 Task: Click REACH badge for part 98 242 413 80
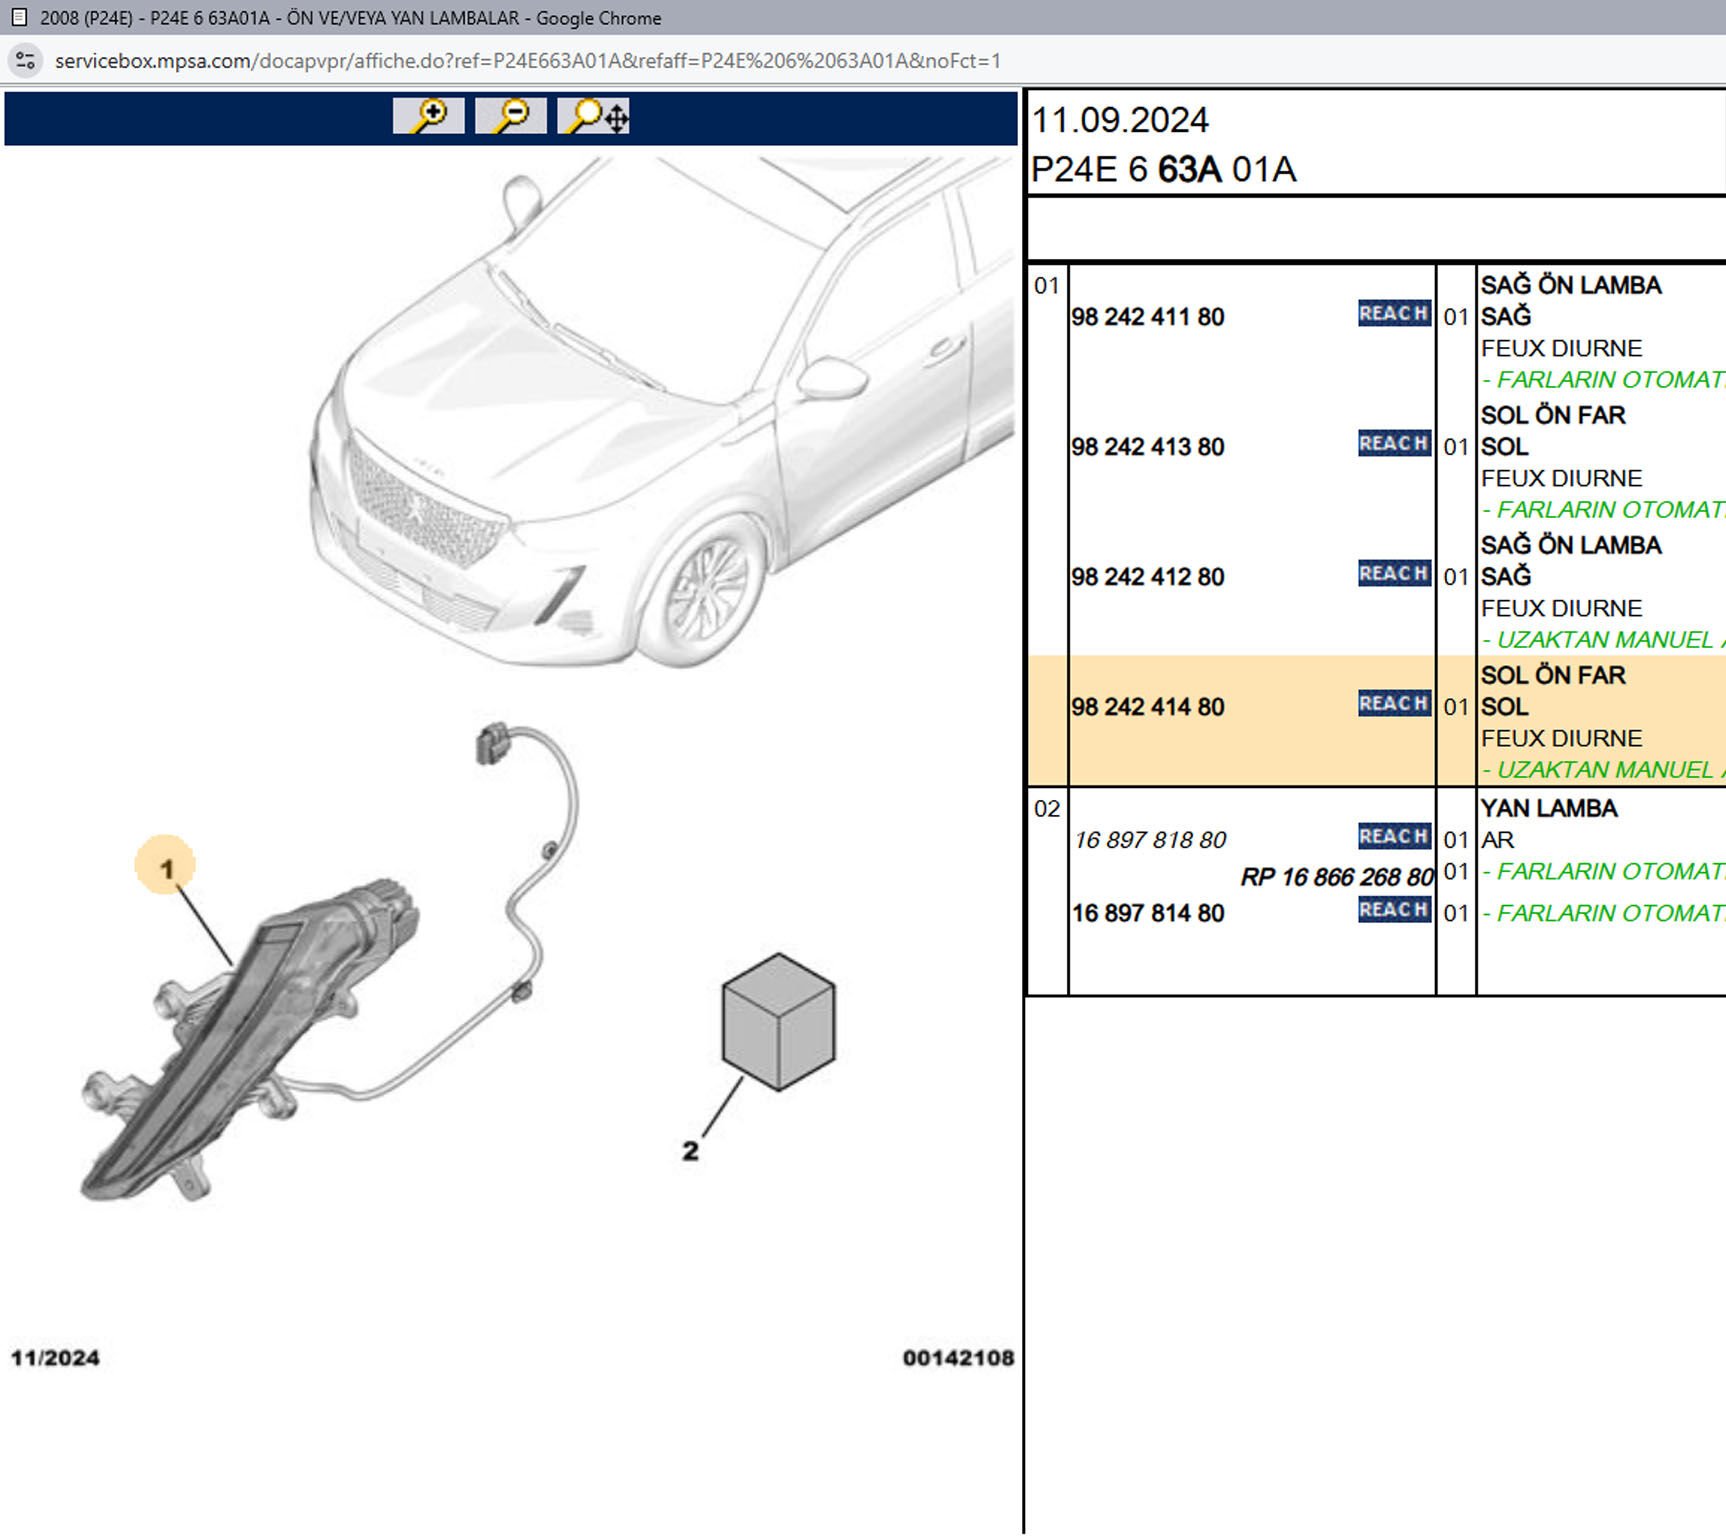1393,444
